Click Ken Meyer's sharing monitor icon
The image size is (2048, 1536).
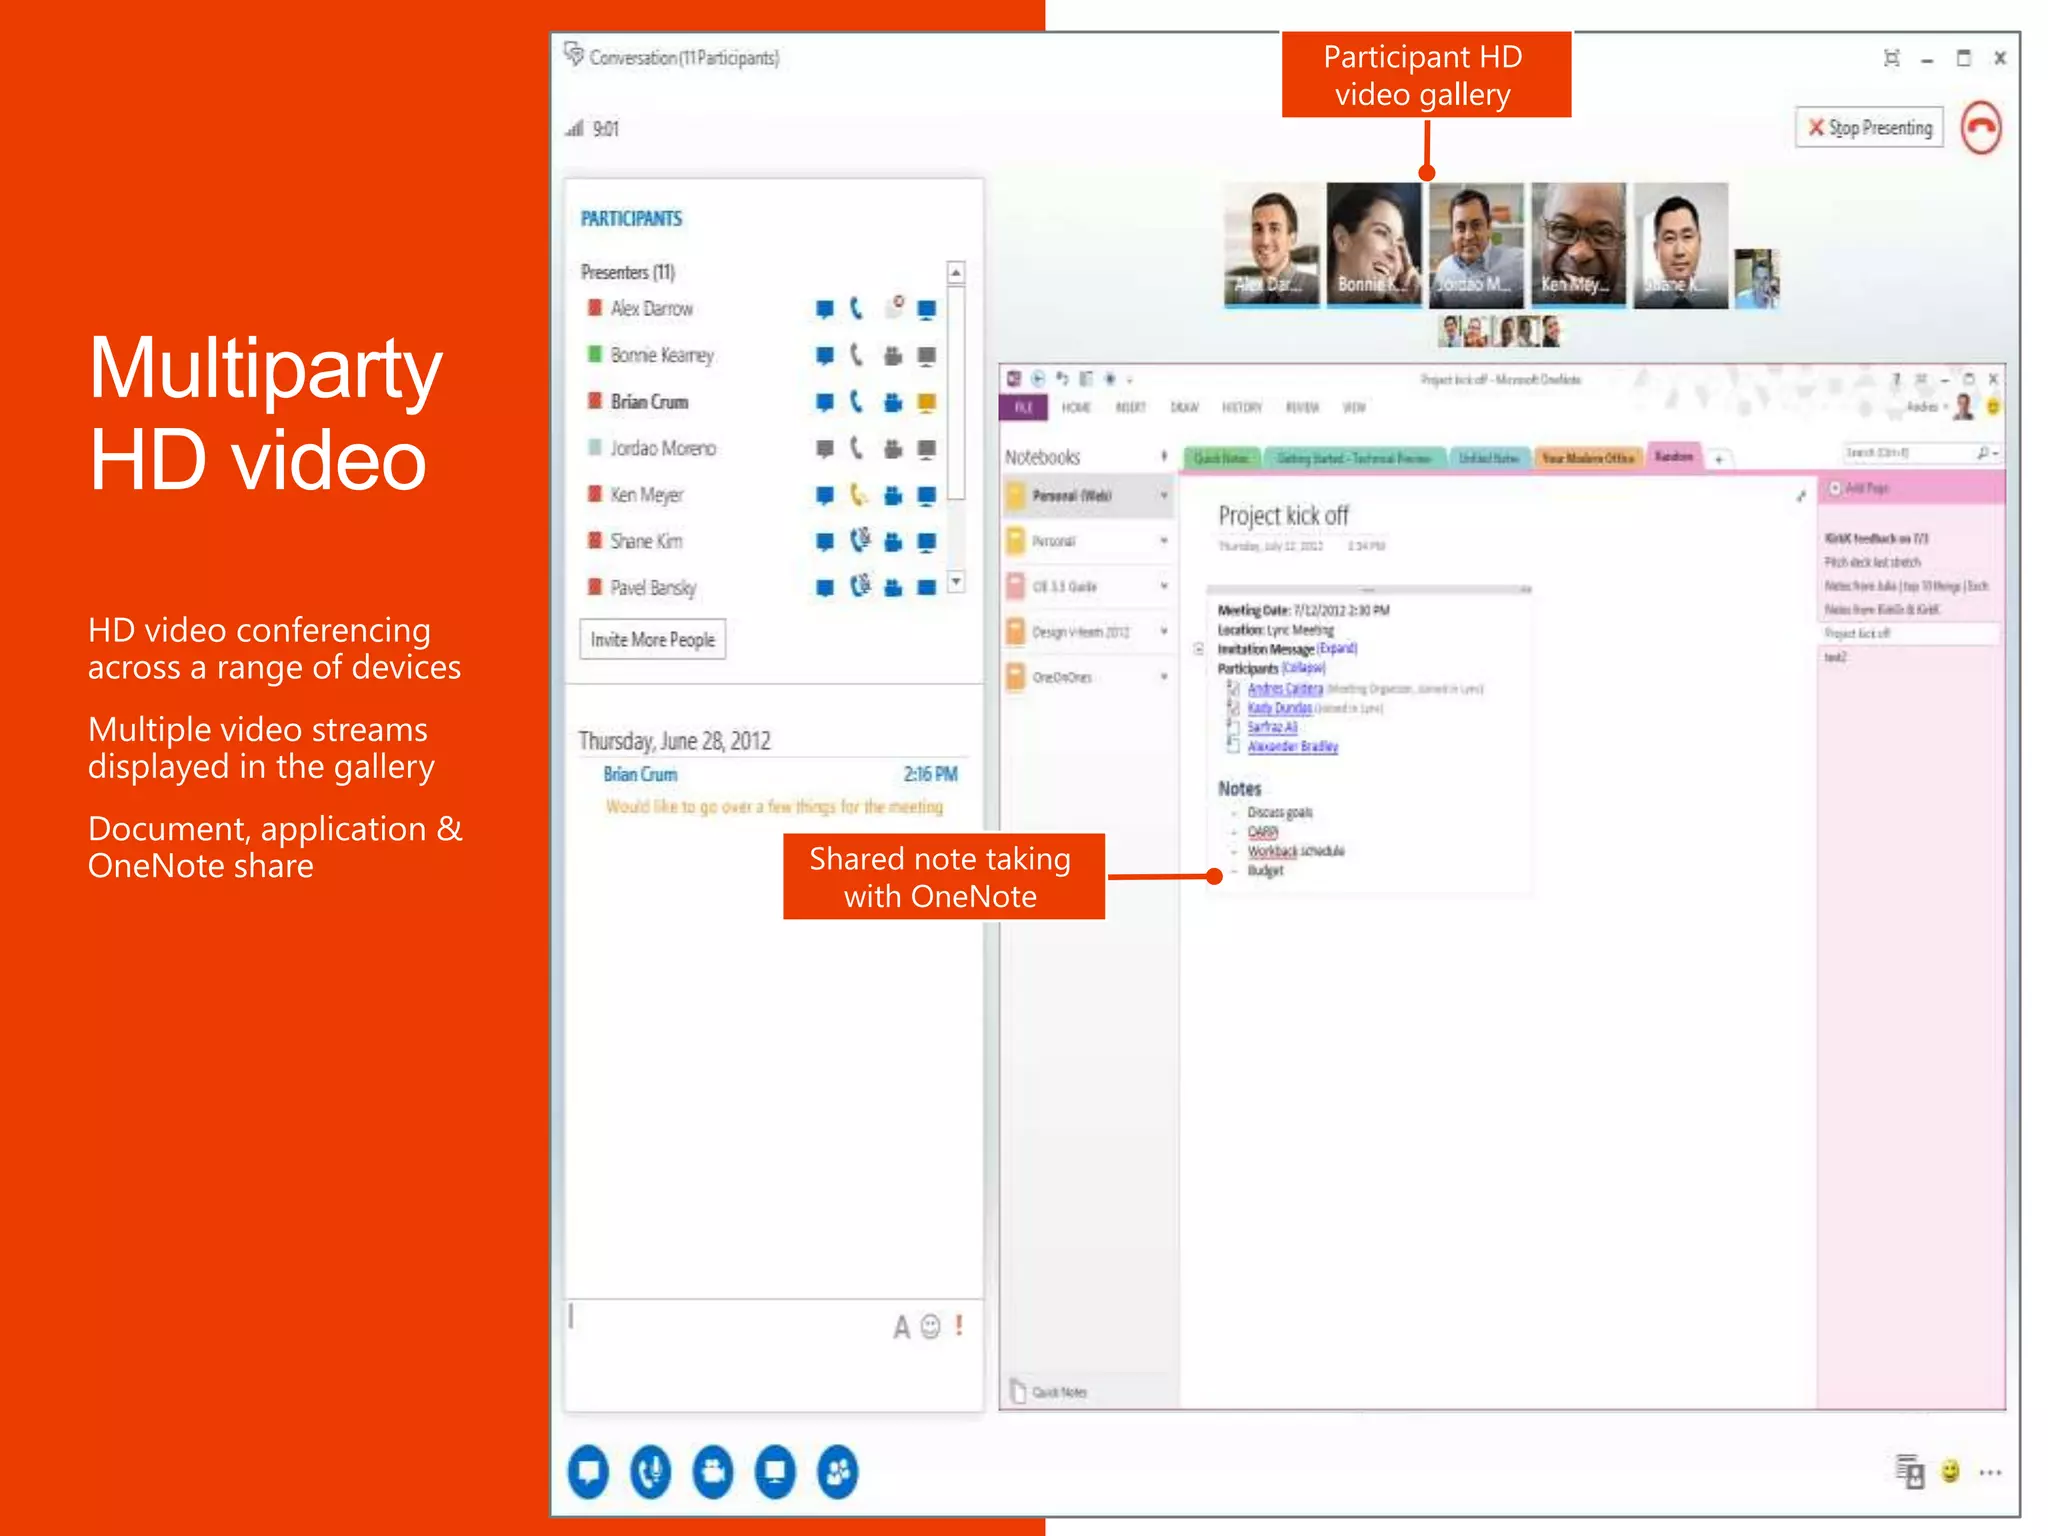tap(927, 495)
